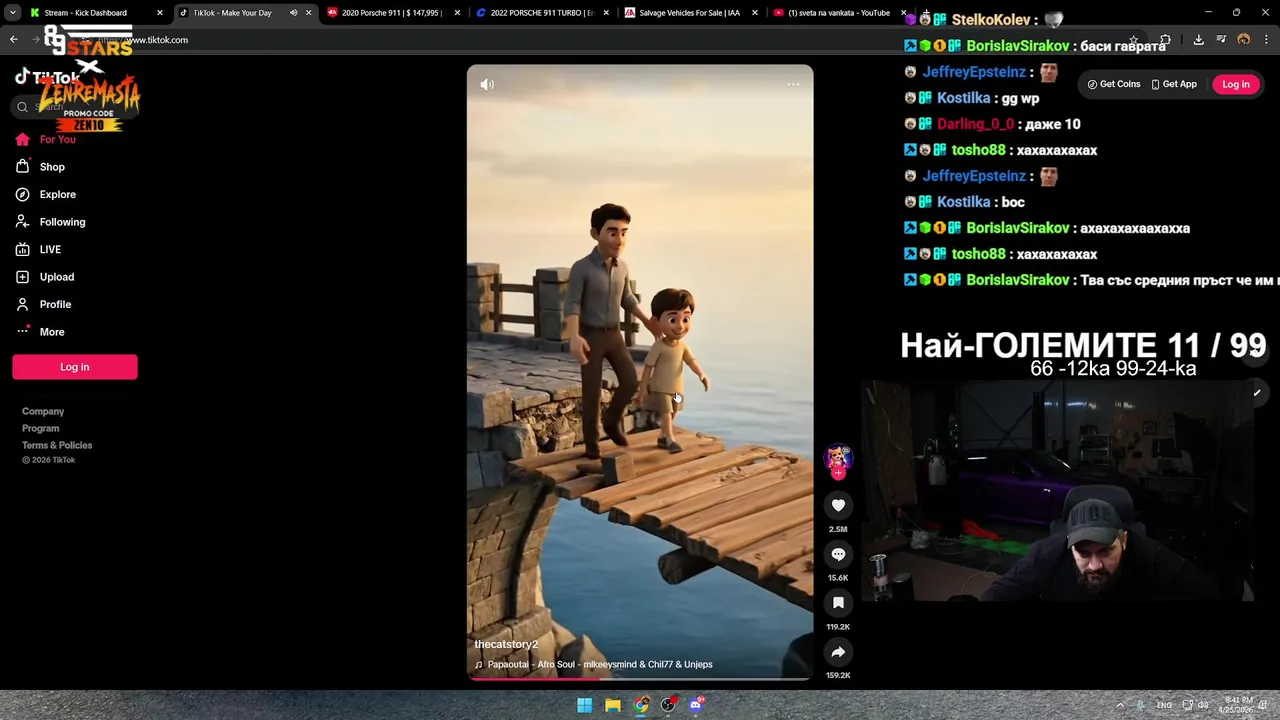Expand Terms & Policies footer section
The height and width of the screenshot is (720, 1280).
click(x=57, y=446)
